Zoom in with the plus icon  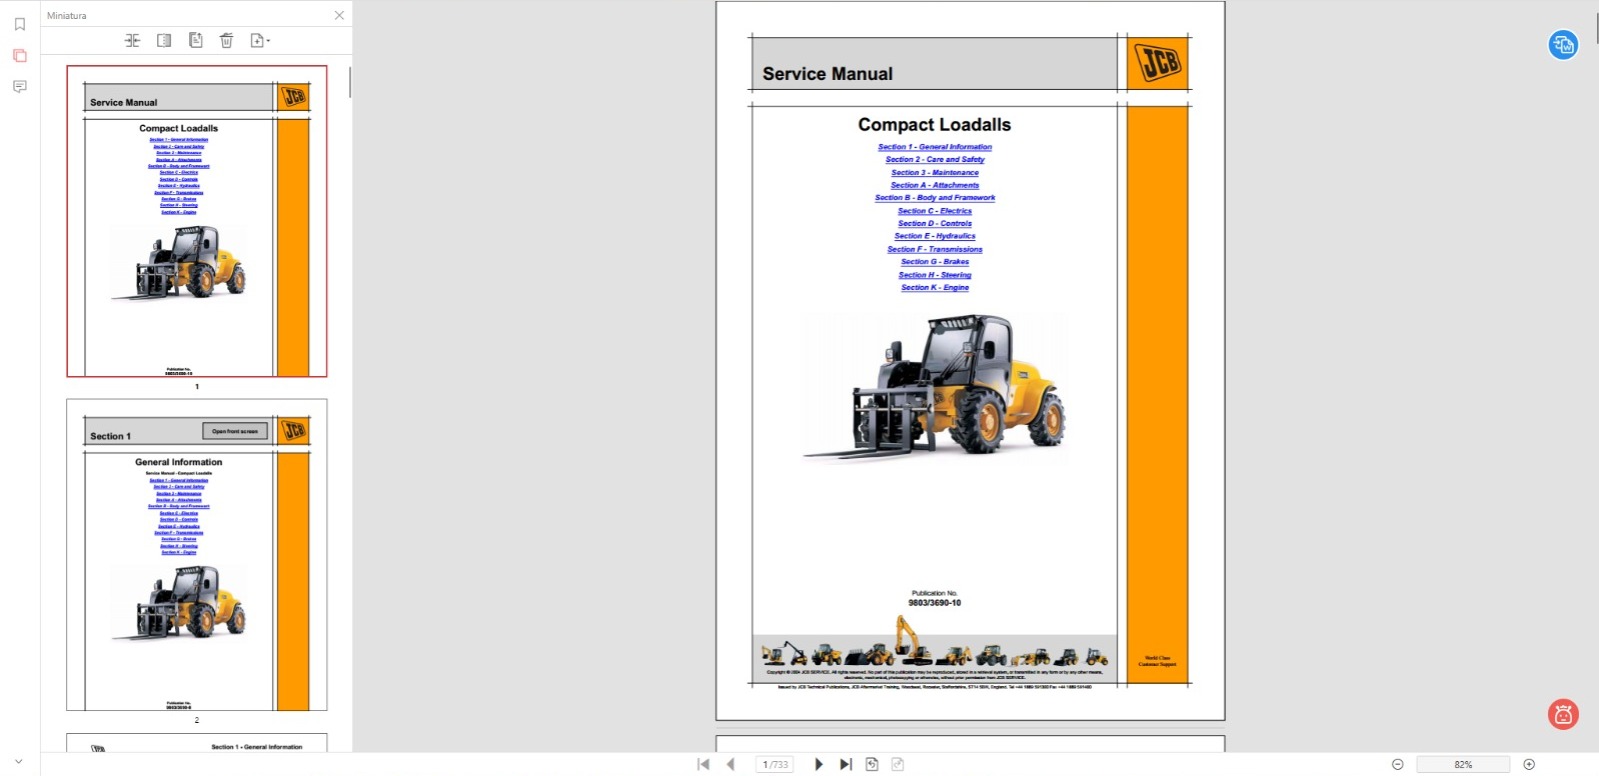[x=1529, y=764]
